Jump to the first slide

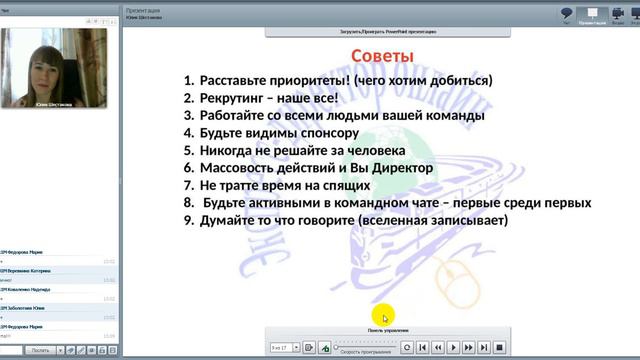422,348
